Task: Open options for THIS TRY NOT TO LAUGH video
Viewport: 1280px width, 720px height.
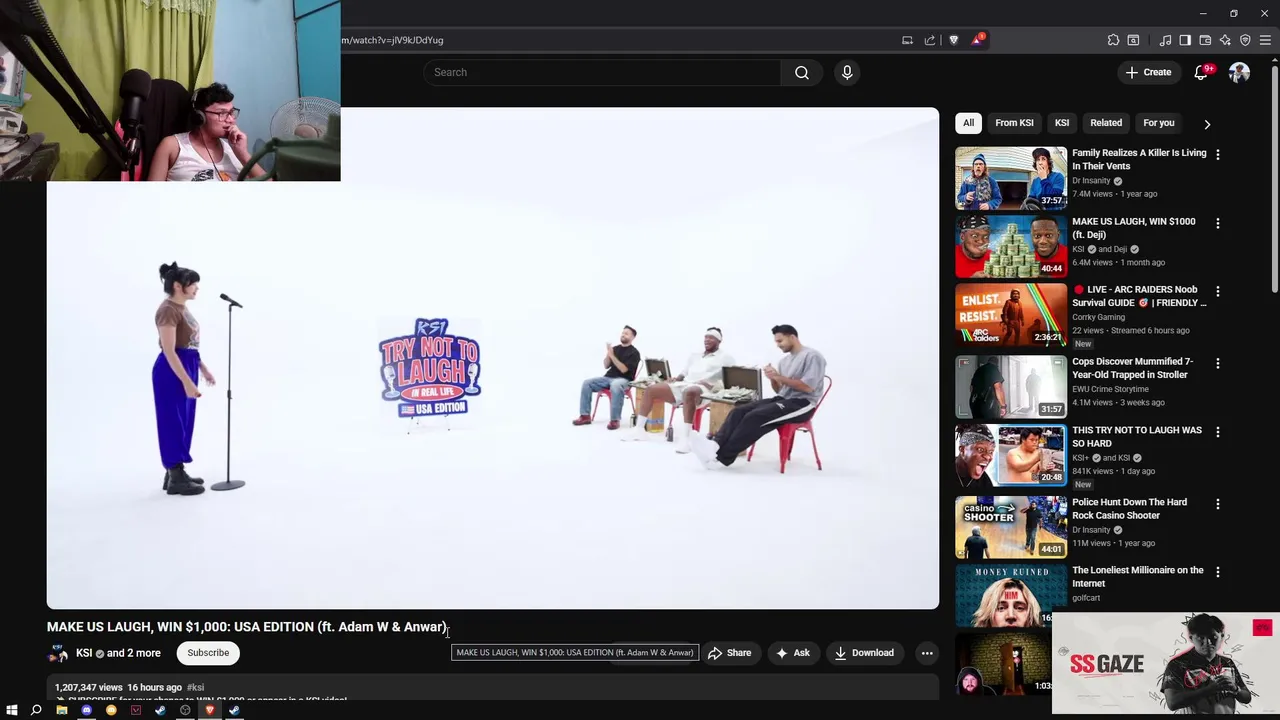Action: tap(1217, 432)
